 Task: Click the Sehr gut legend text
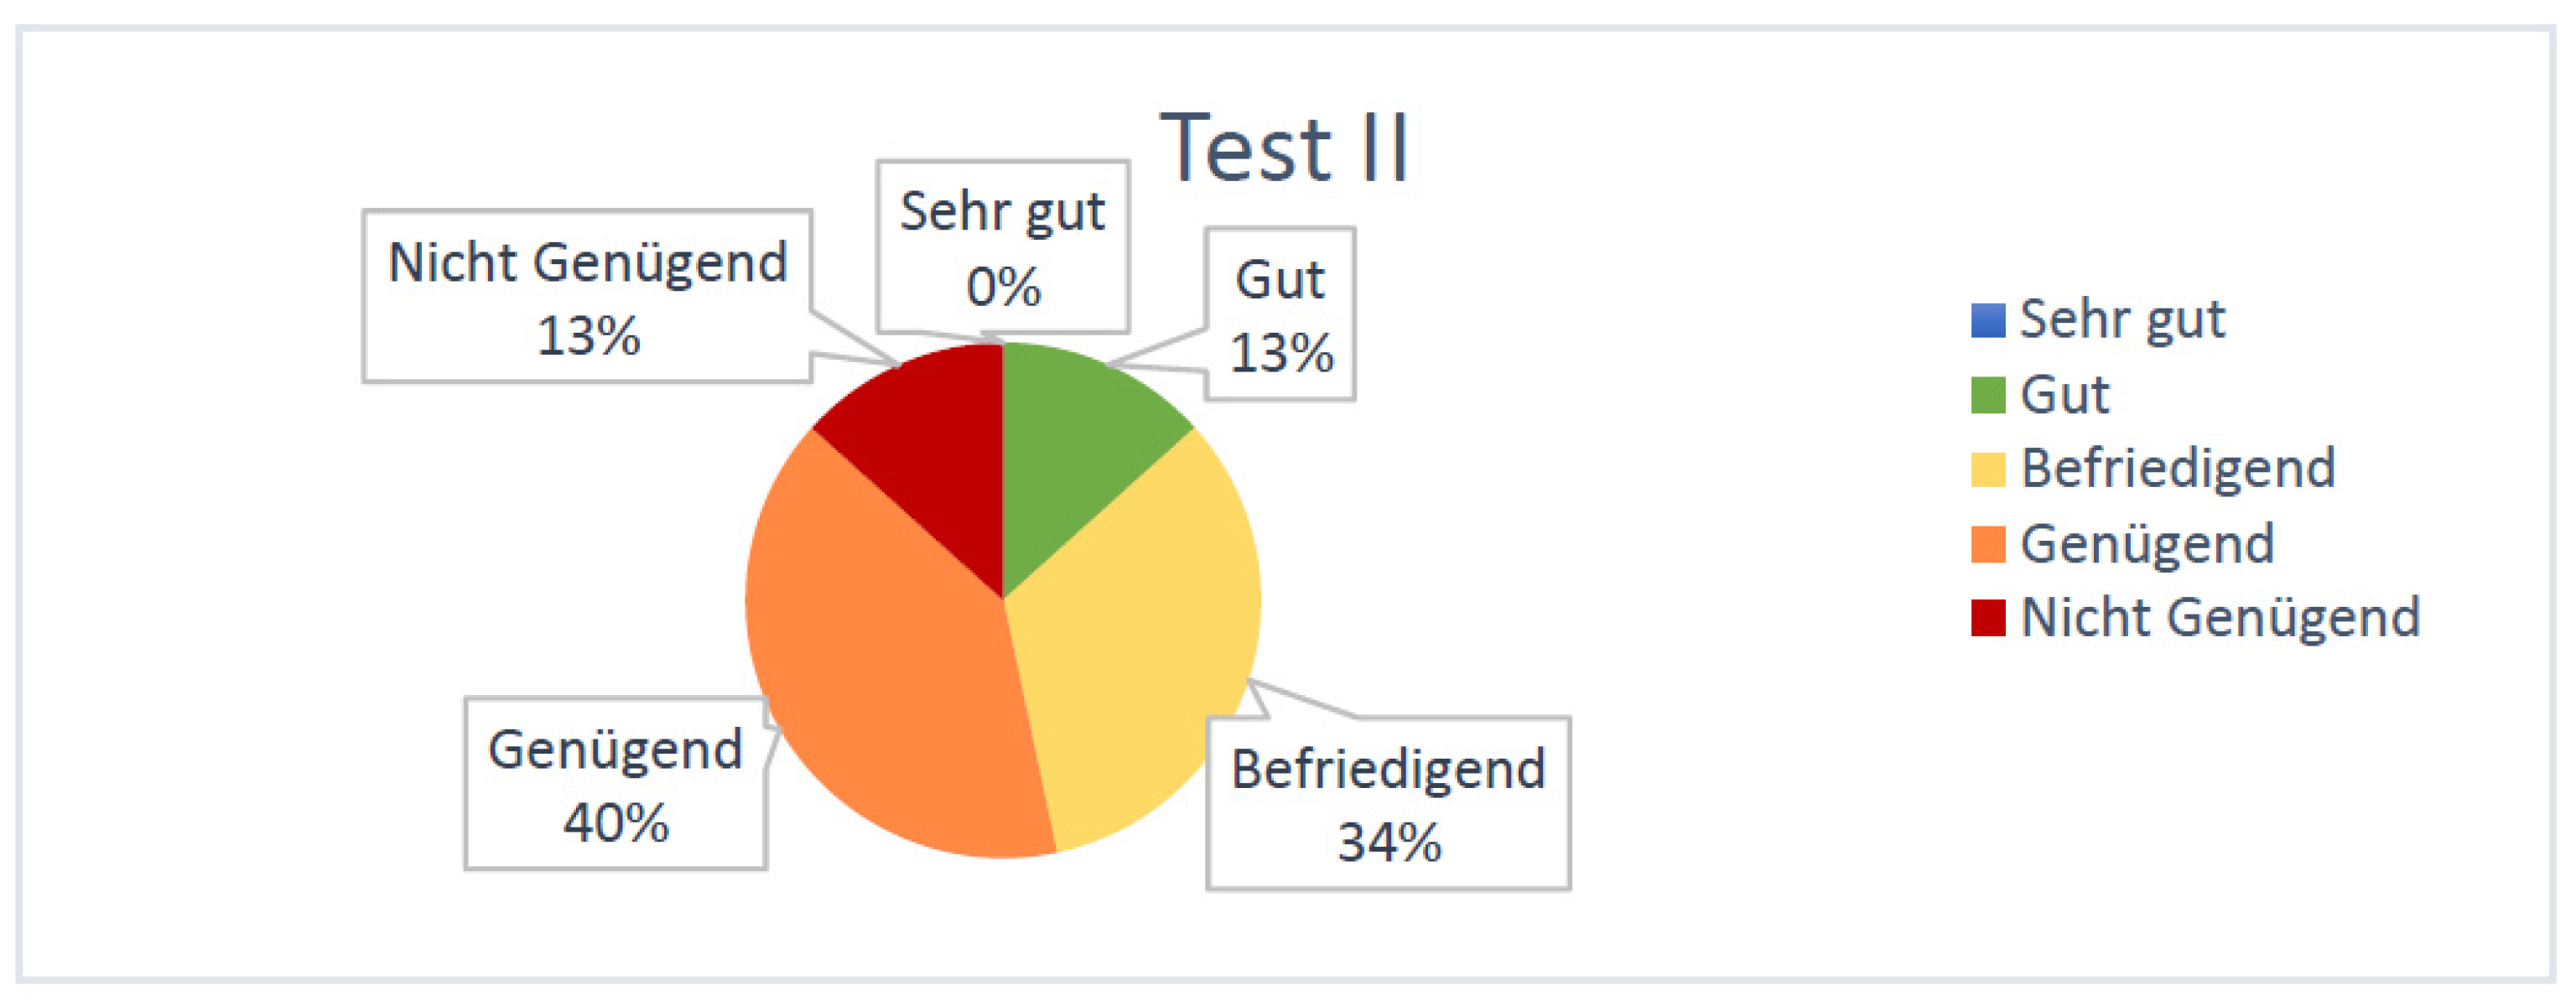coord(2122,320)
